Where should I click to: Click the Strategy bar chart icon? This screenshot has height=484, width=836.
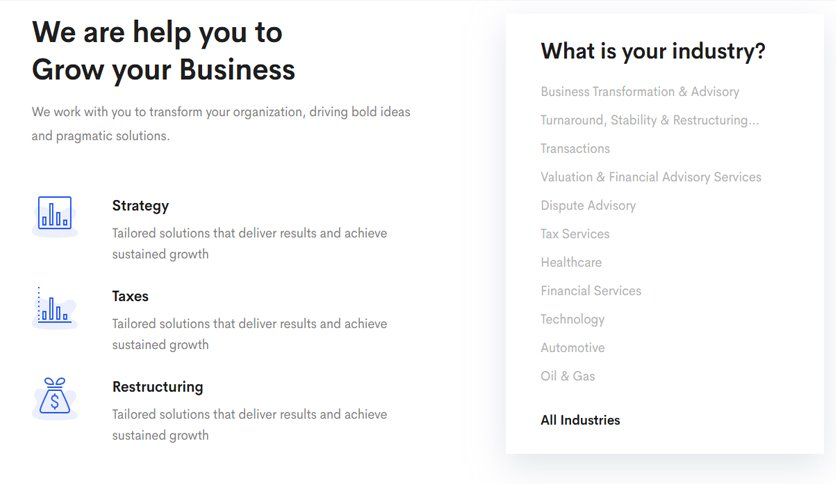(x=54, y=215)
